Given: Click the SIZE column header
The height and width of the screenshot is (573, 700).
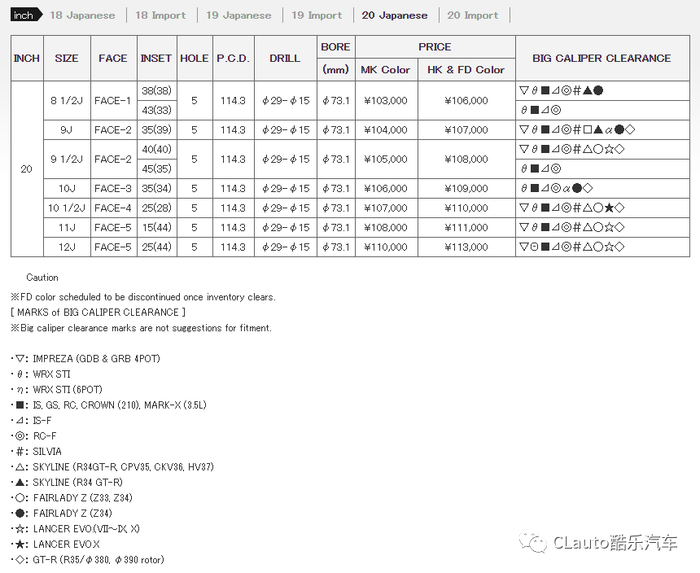Looking at the screenshot, I should tap(67, 58).
